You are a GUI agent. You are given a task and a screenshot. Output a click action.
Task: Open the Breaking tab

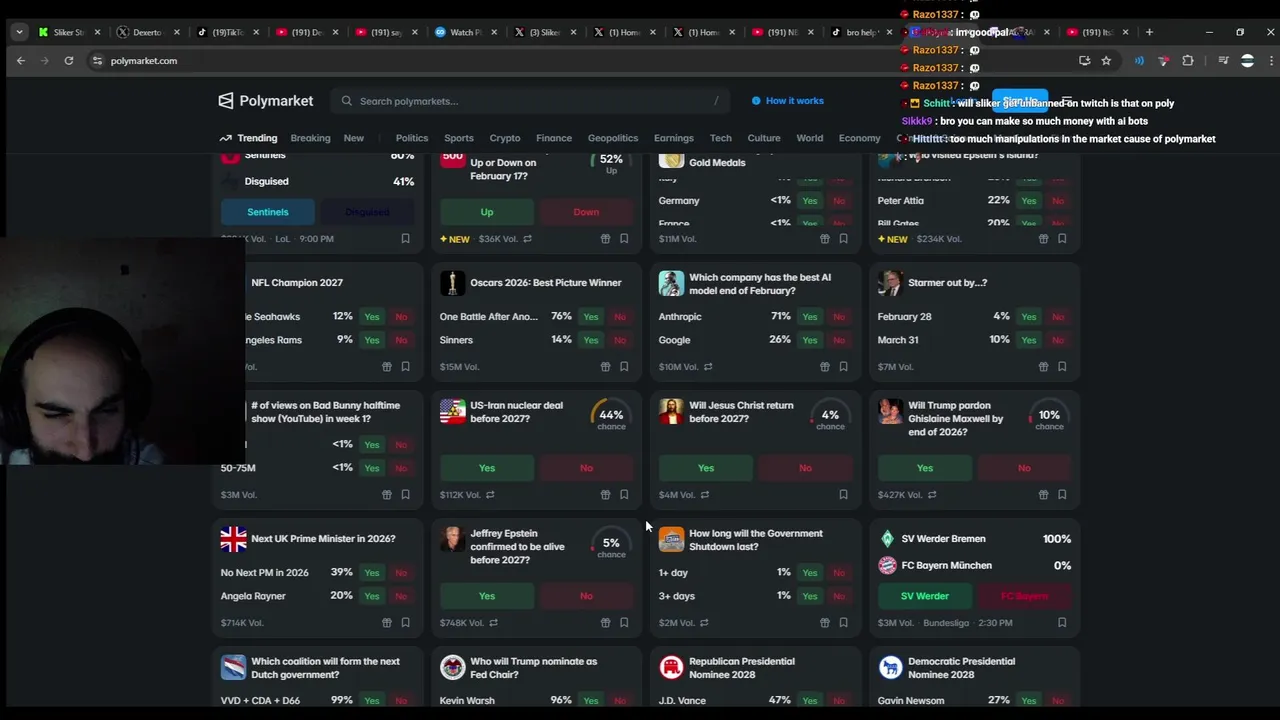[310, 138]
